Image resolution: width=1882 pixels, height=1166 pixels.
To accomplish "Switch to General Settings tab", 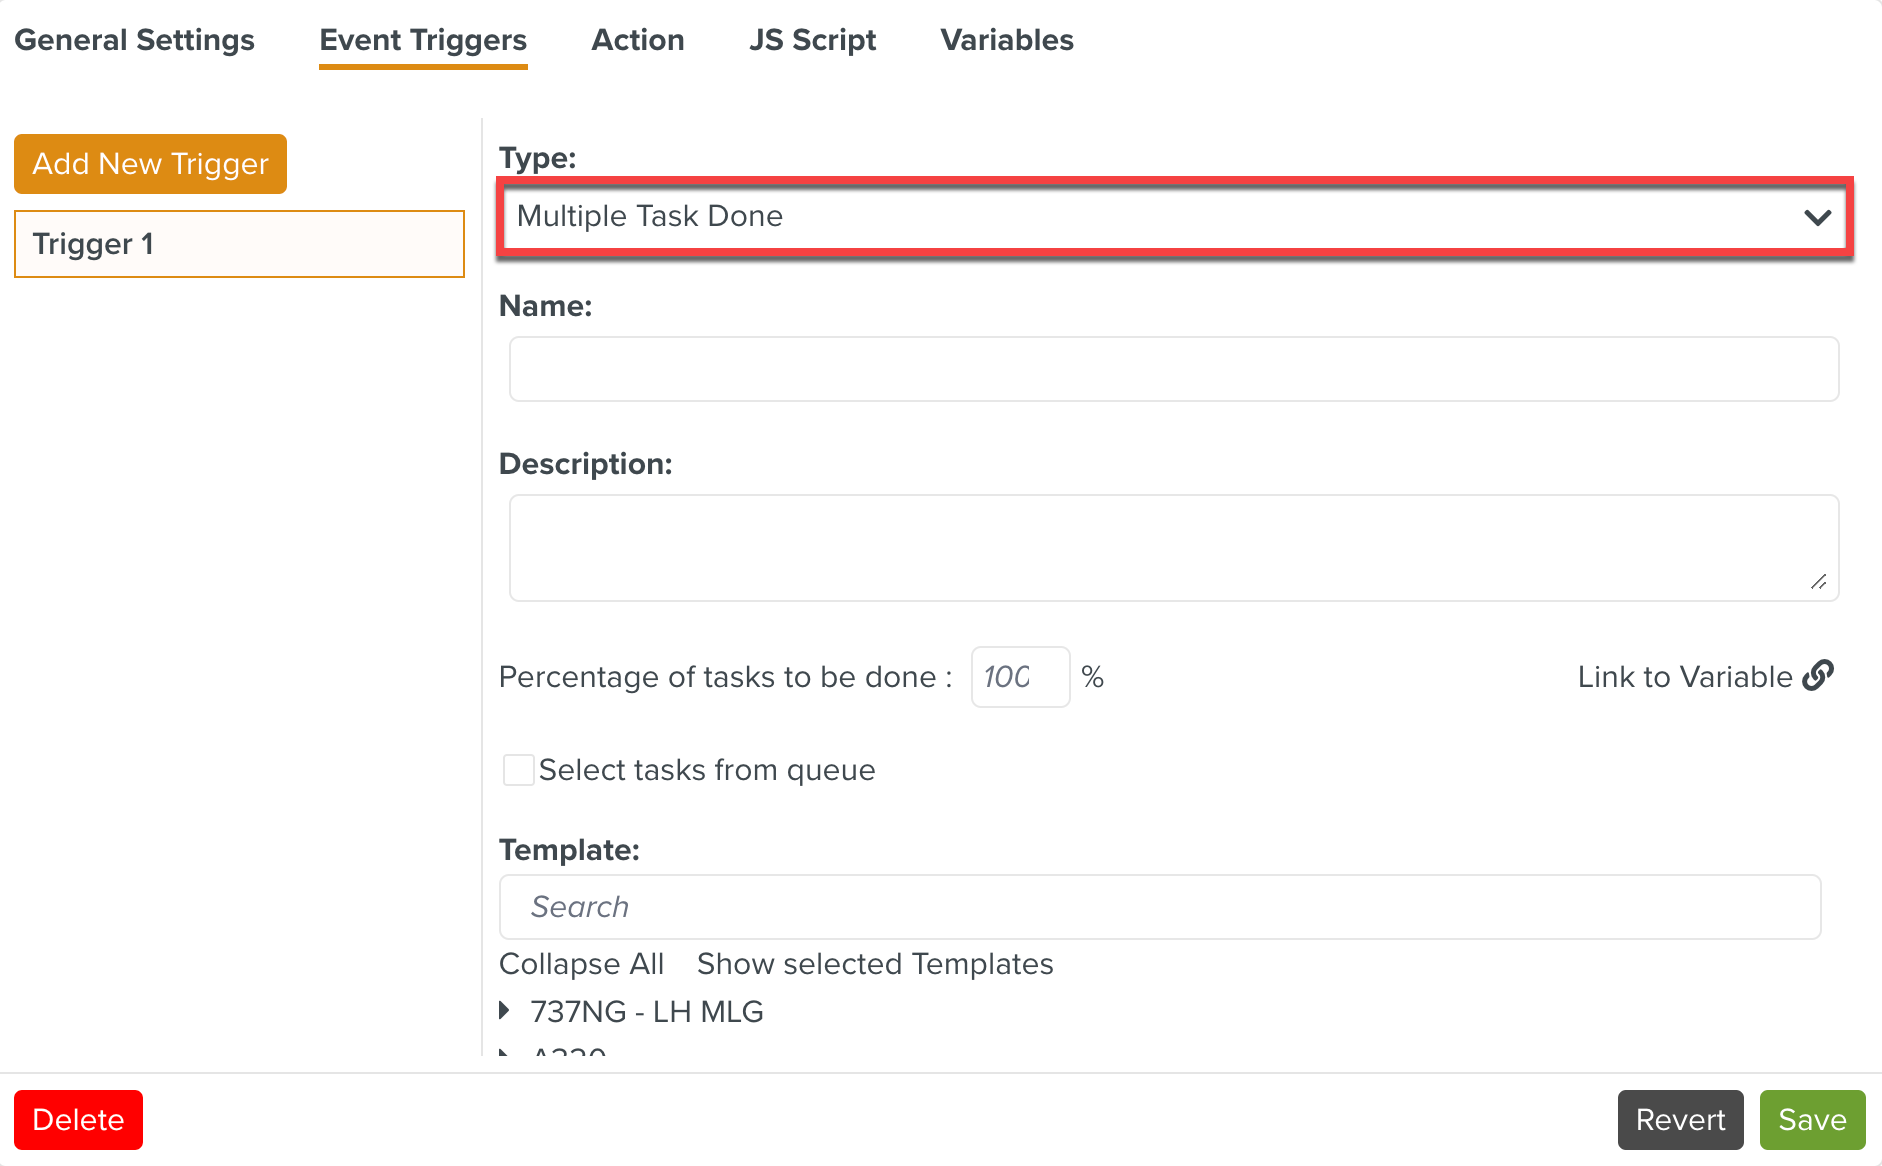I will pyautogui.click(x=134, y=40).
